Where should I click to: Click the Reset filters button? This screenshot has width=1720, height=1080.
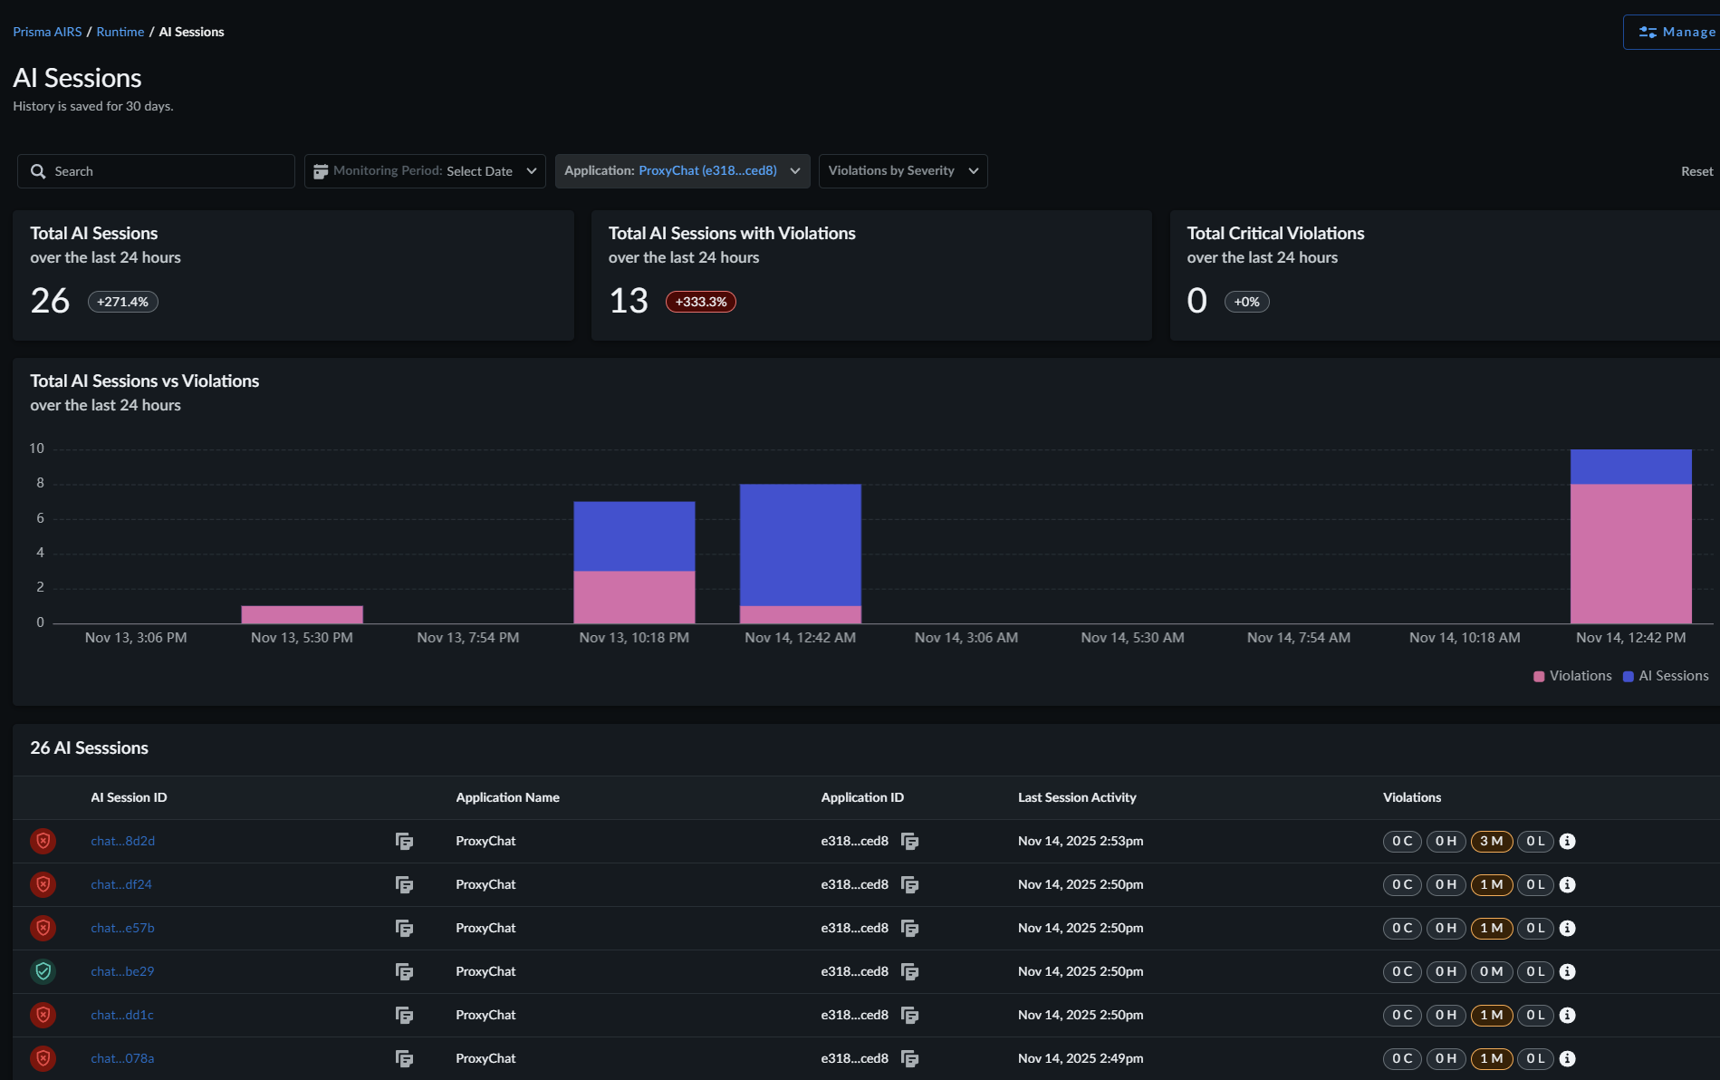click(1696, 172)
